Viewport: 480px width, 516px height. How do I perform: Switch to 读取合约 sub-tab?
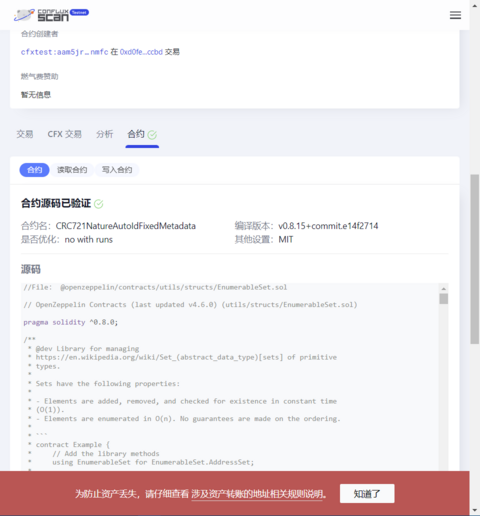pos(72,170)
